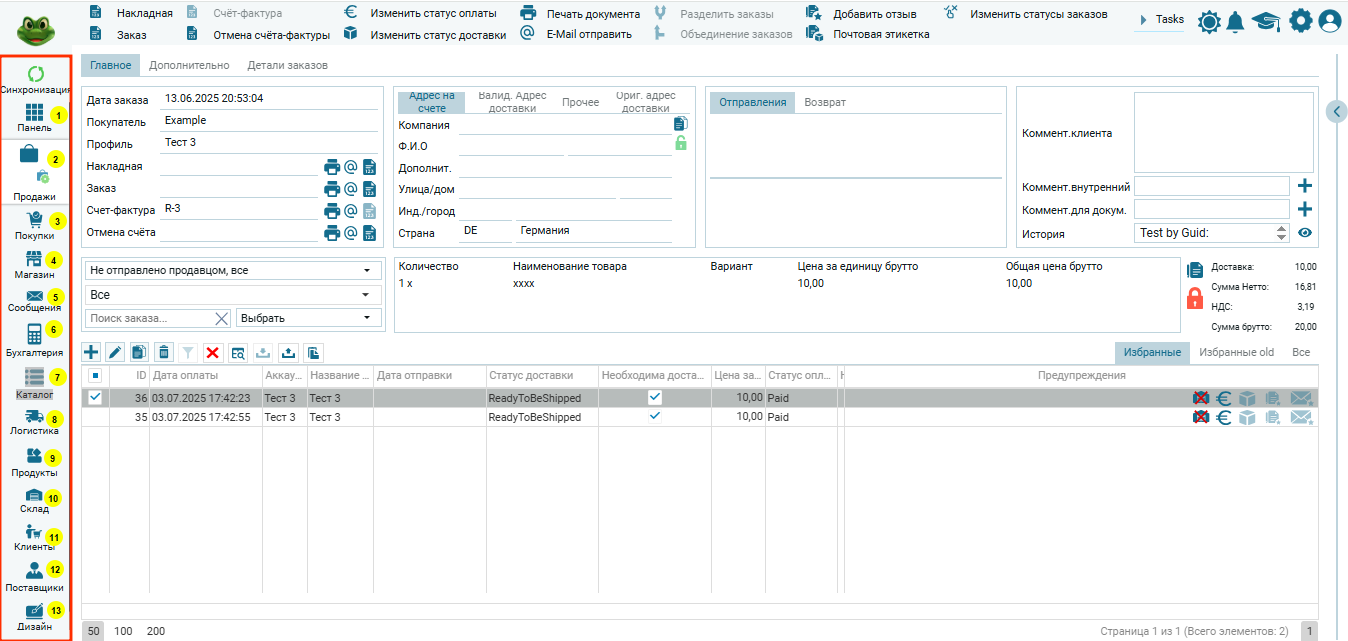Image resolution: width=1348 pixels, height=641 pixels.
Task: Expand the 'Выбрать' dropdown
Action: tap(309, 318)
